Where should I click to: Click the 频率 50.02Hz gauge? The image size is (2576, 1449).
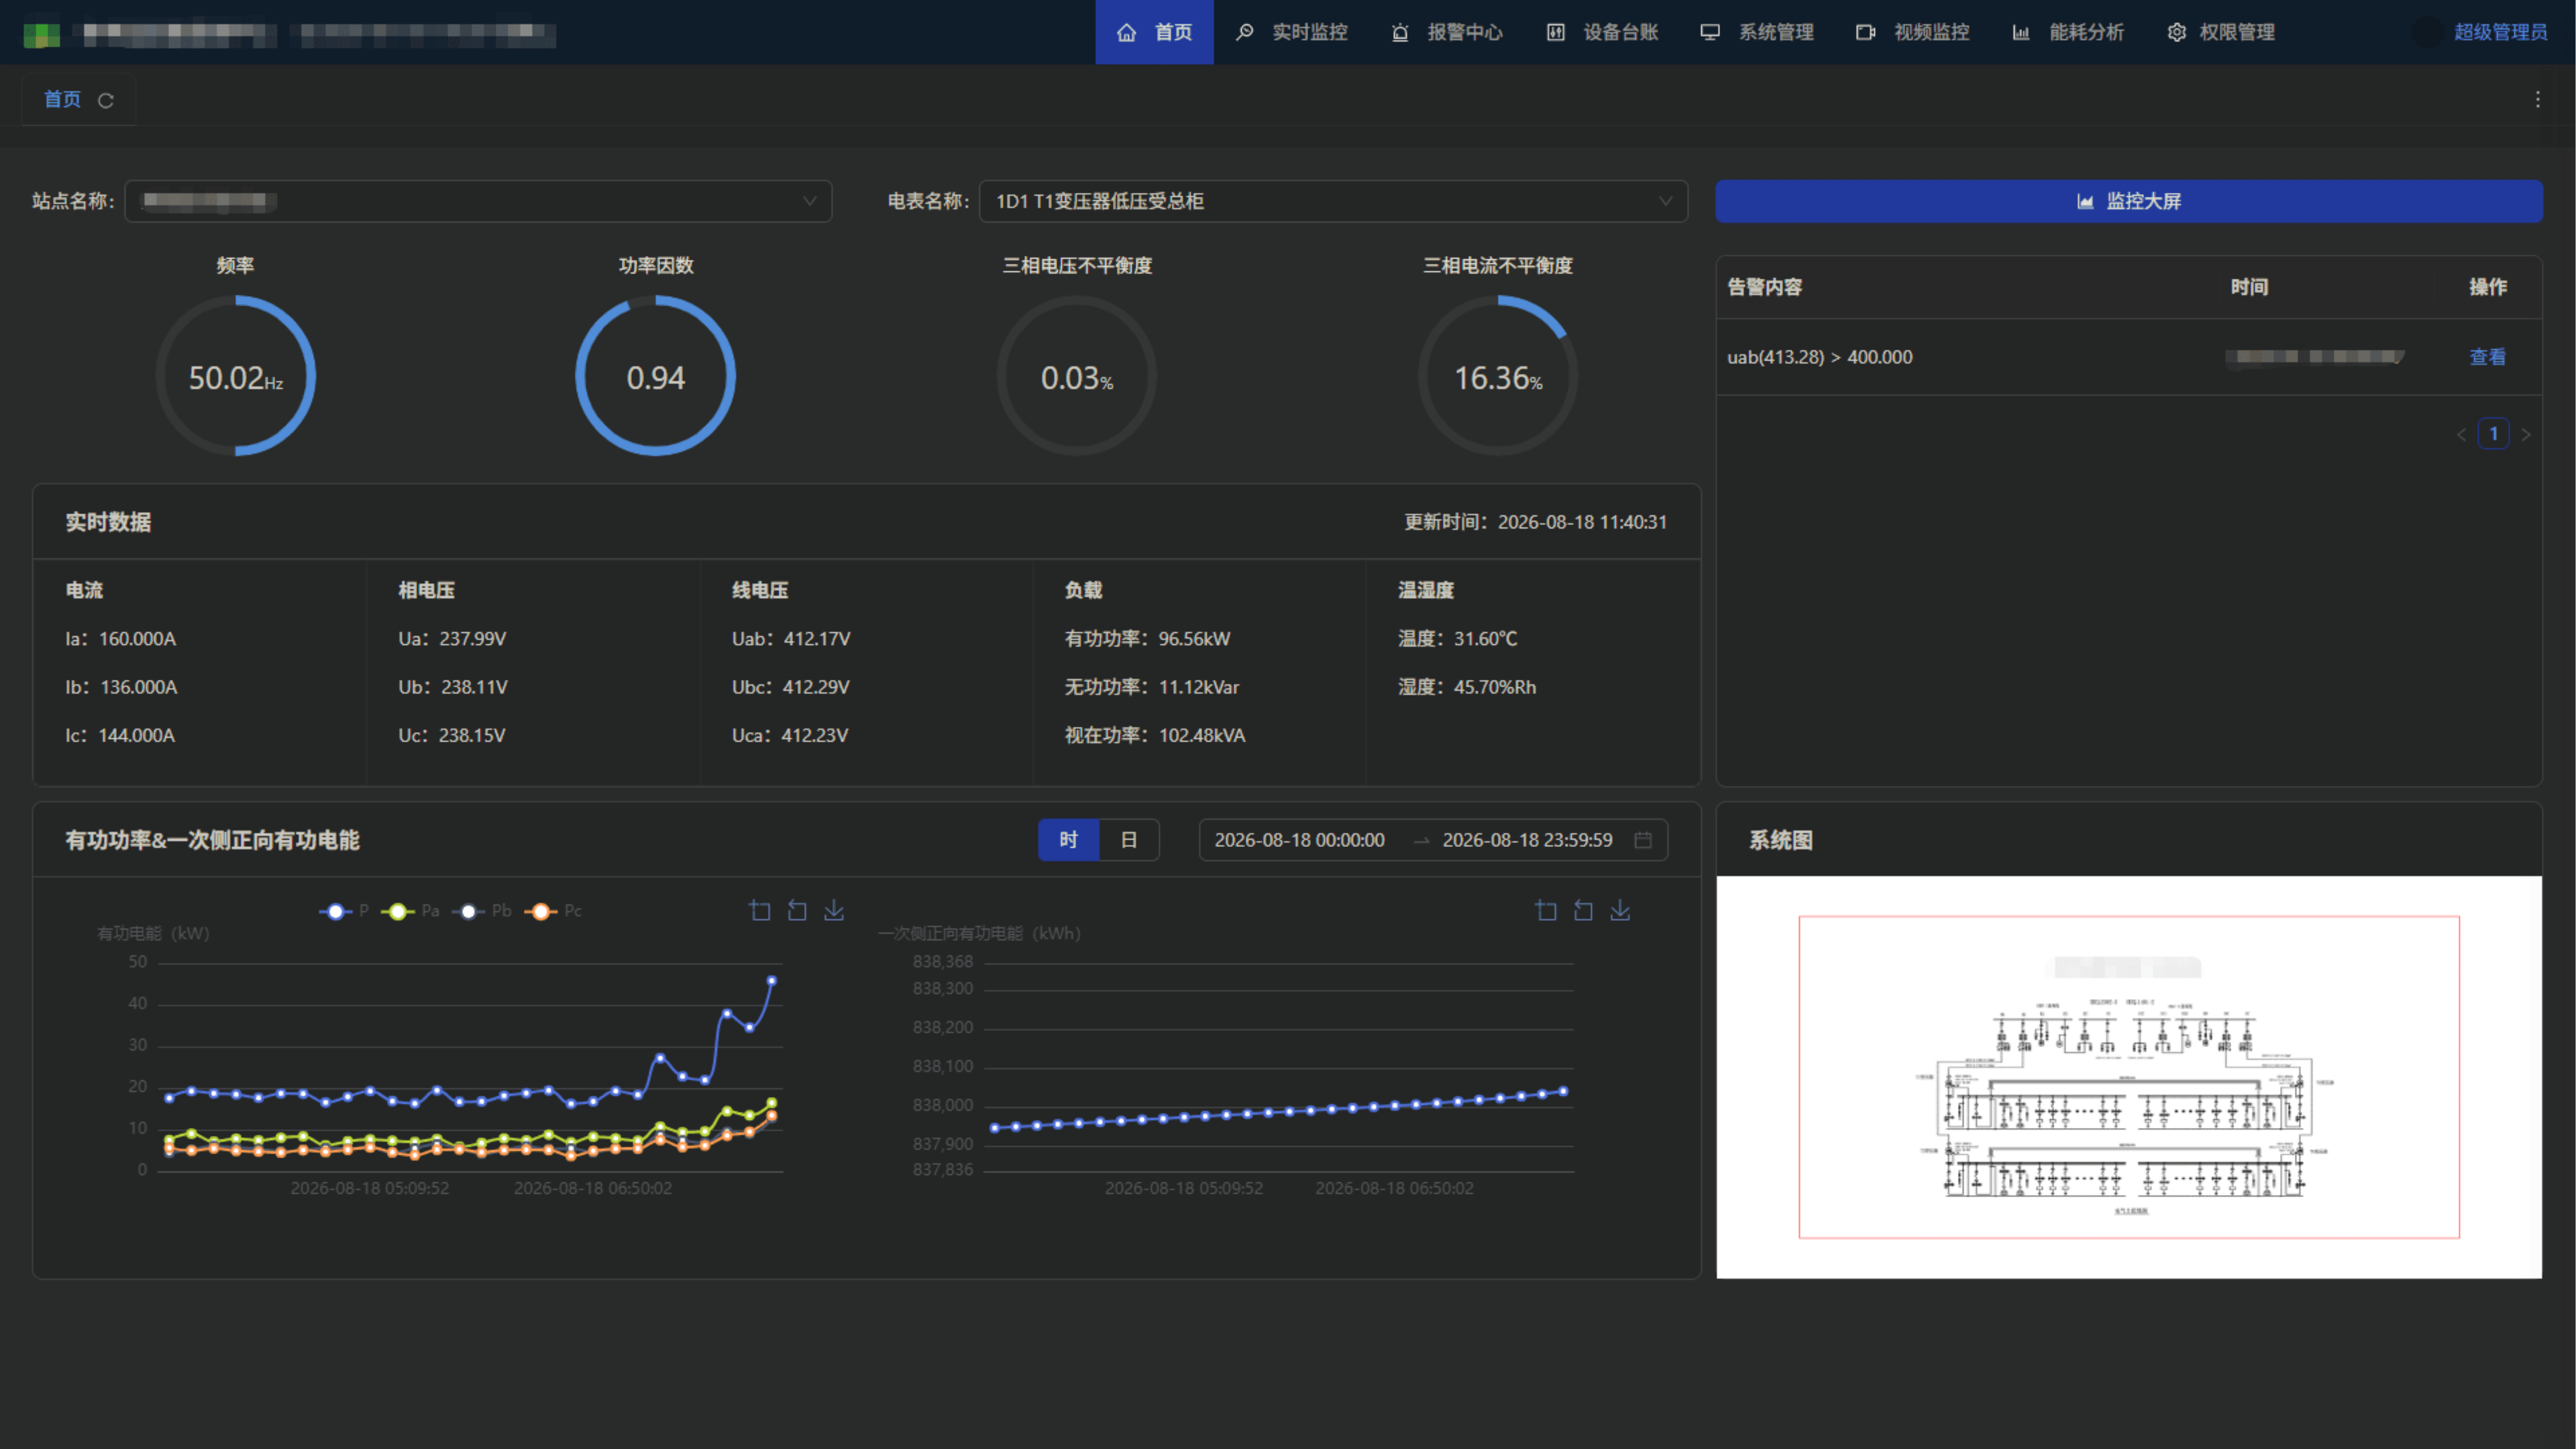pos(236,376)
